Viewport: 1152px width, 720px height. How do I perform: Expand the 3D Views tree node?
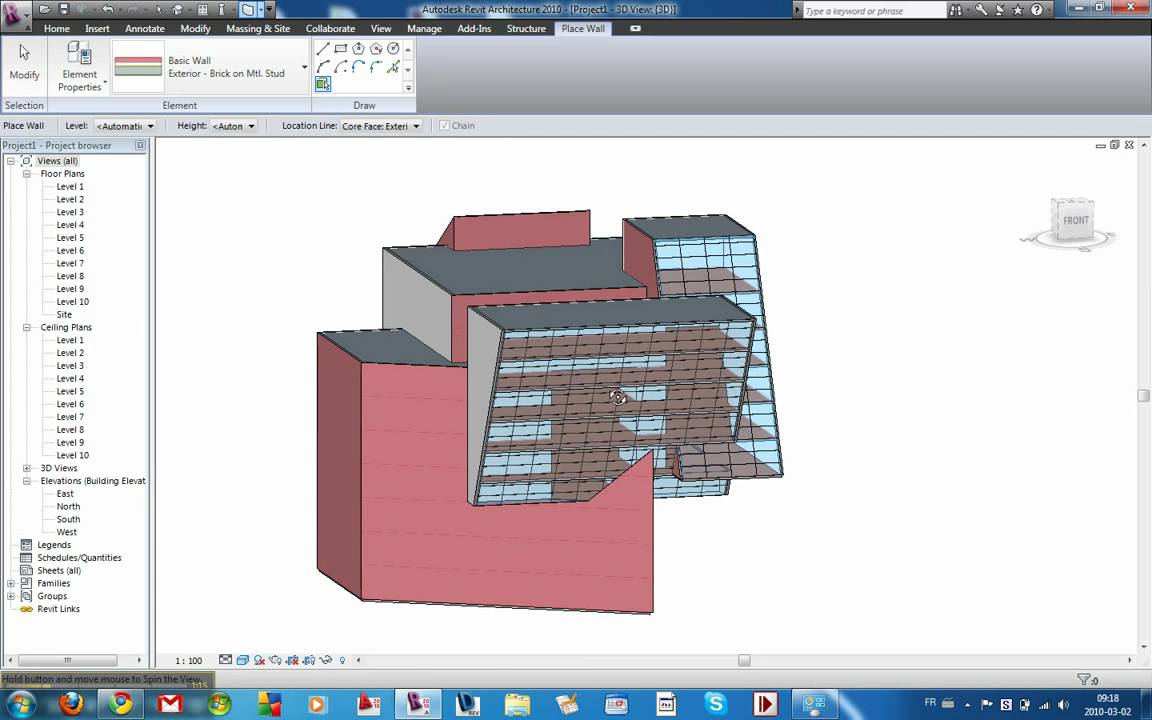coord(26,468)
